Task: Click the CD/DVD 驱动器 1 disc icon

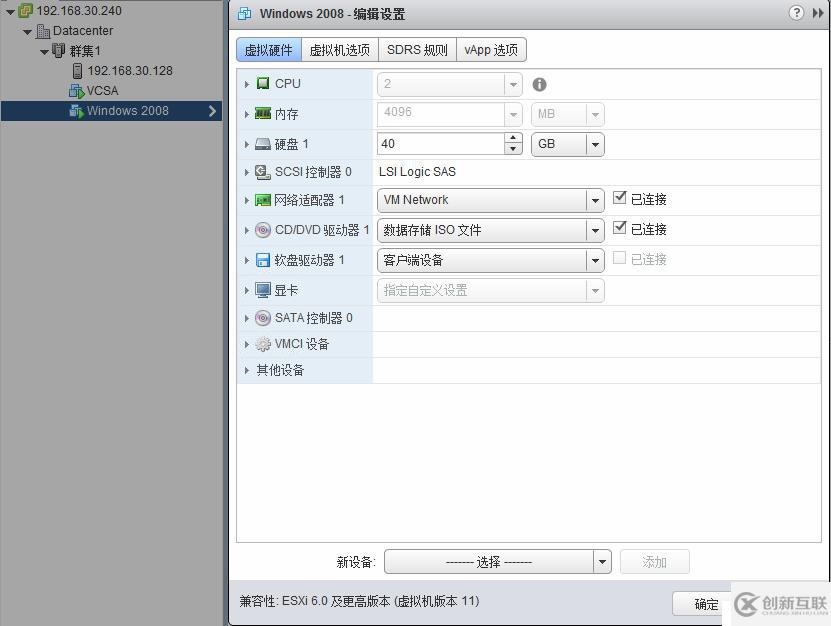Action: (261, 229)
